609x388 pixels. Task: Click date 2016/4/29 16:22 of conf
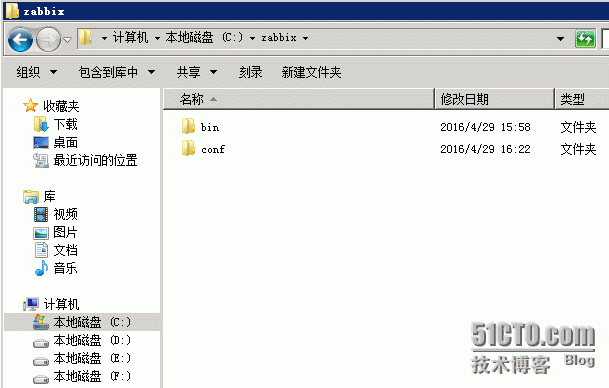tap(485, 149)
